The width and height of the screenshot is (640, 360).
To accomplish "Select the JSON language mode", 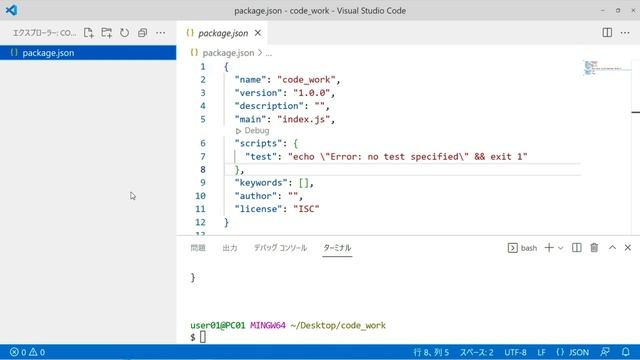I will click(x=573, y=352).
